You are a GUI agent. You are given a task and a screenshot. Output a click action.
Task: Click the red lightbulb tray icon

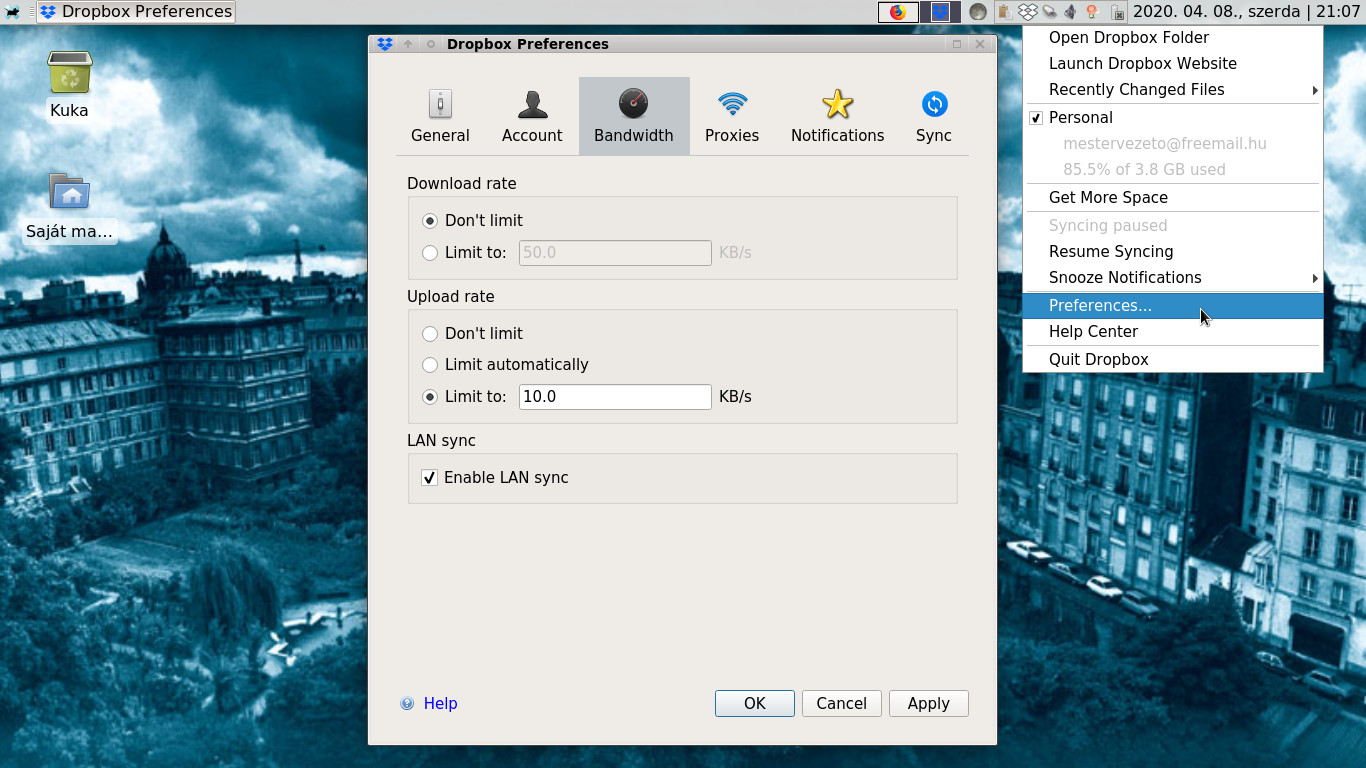[x=1092, y=12]
